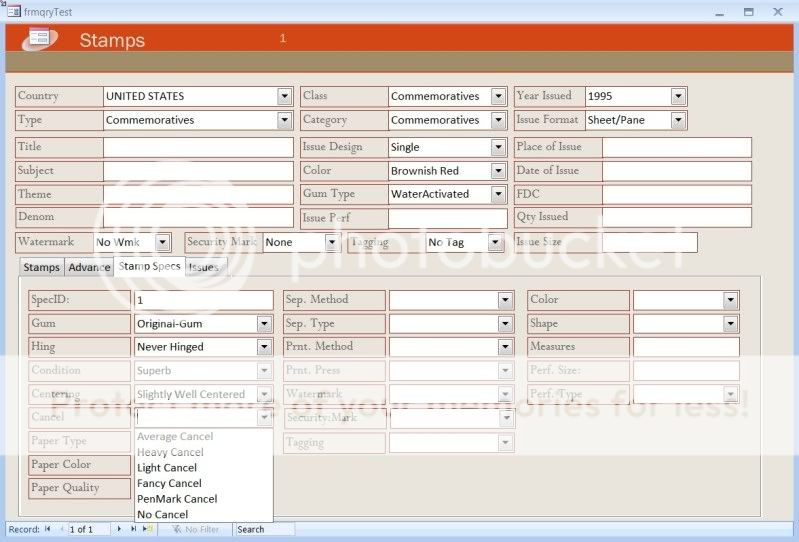Click the SpecID field

pyautogui.click(x=204, y=300)
